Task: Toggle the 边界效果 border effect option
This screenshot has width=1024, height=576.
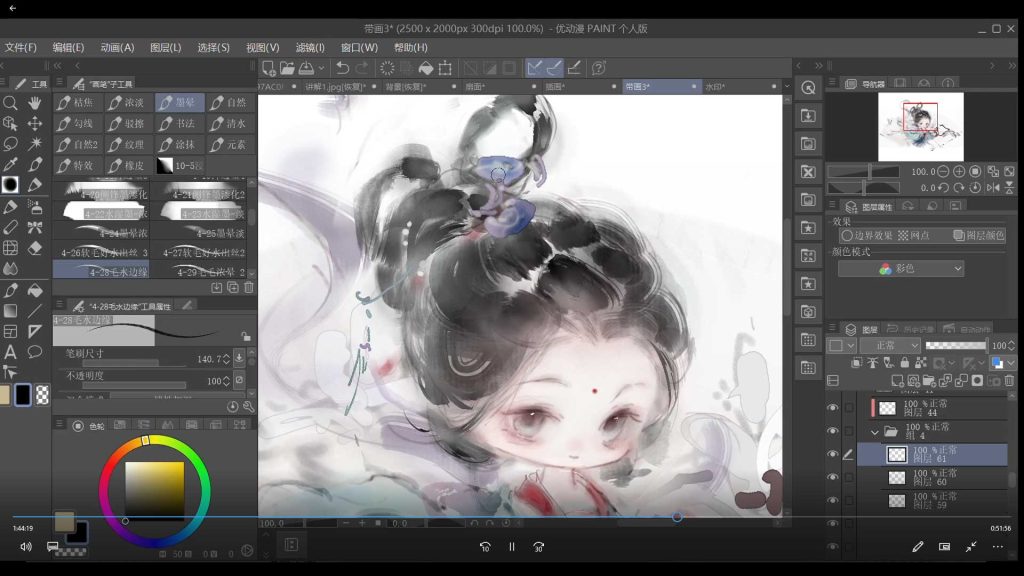Action: click(867, 235)
